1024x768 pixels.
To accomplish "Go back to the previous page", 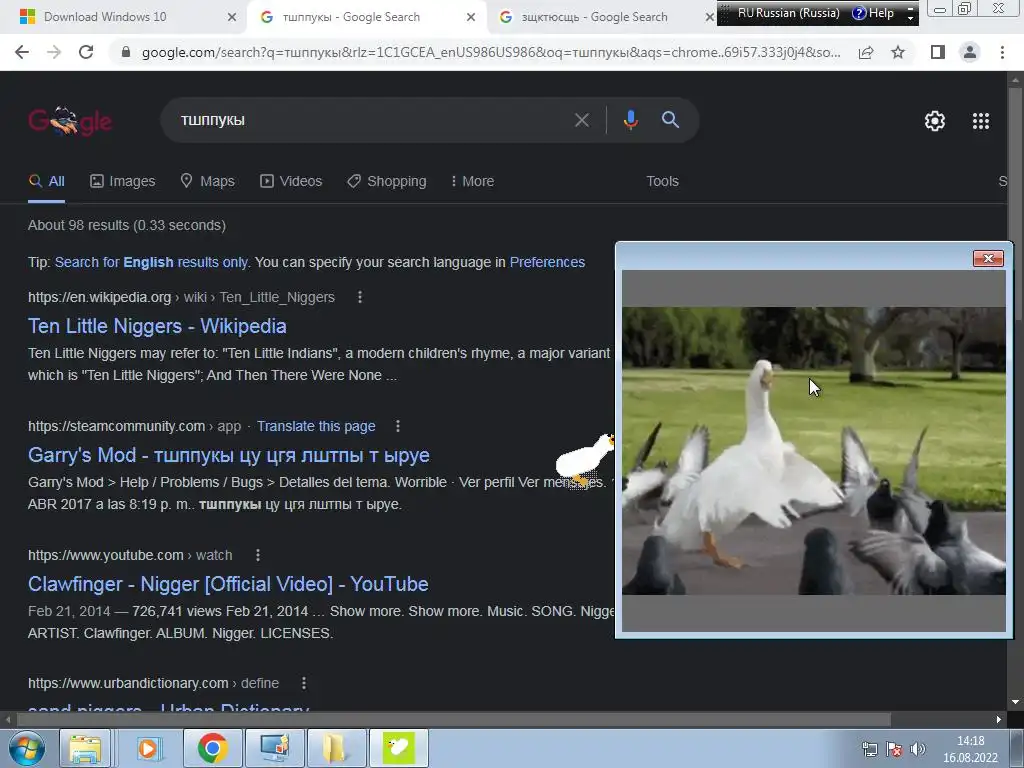I will tap(22, 52).
